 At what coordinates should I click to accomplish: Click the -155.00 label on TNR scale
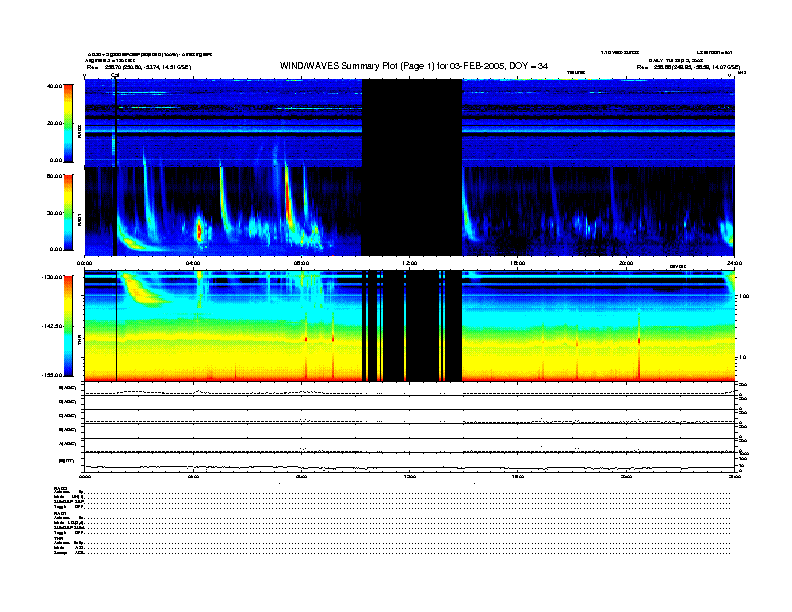coord(52,375)
